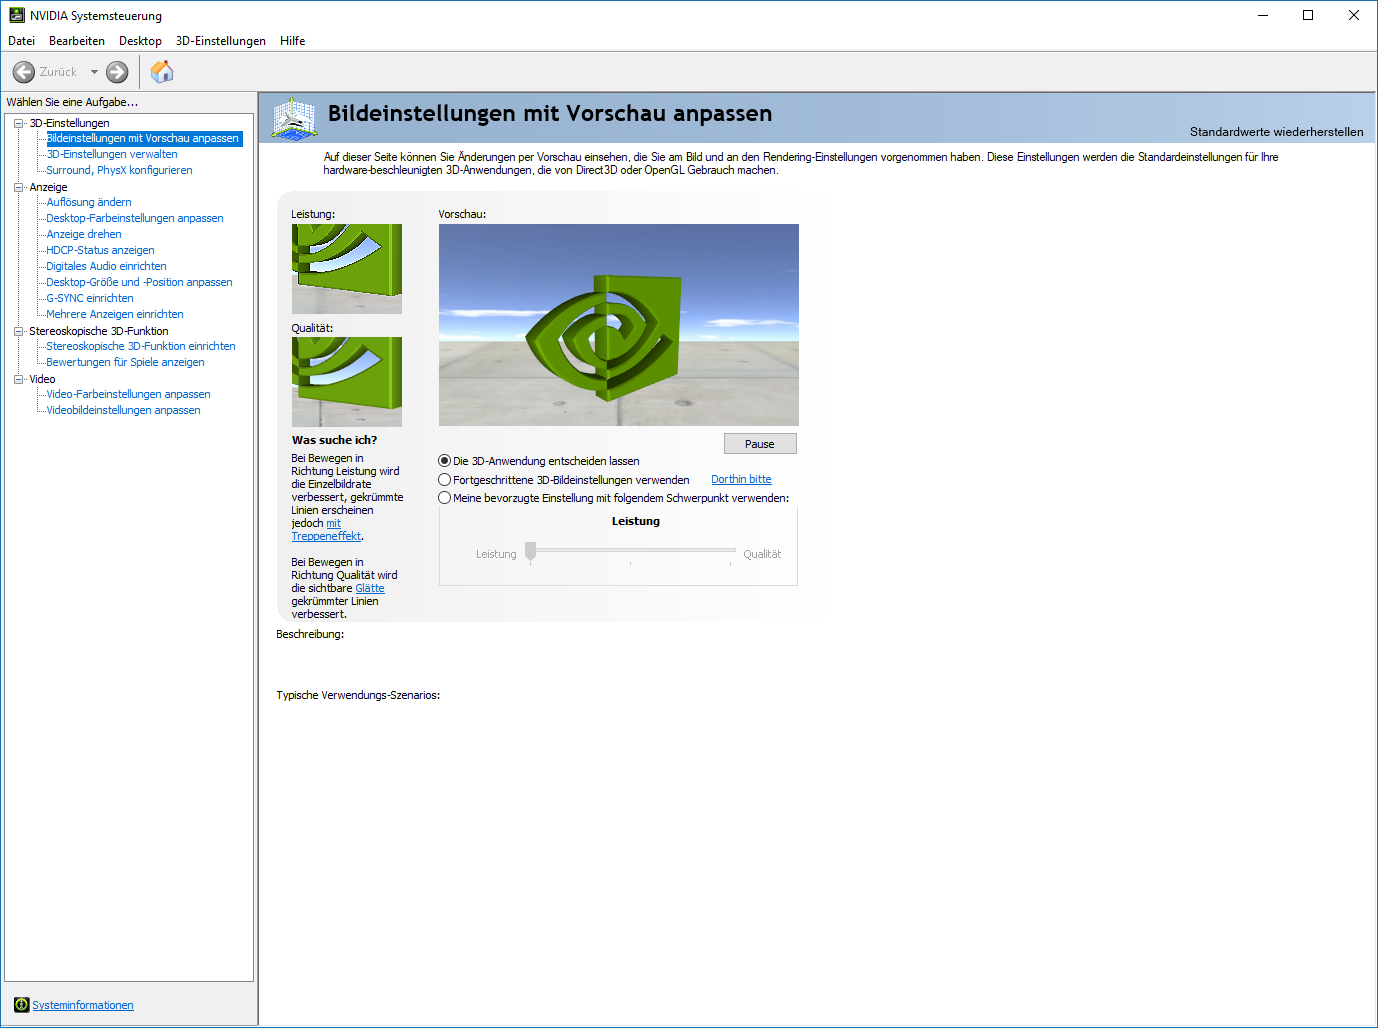The image size is (1378, 1028).
Task: Open Videobildeinstellungen anpassen
Action: [123, 410]
